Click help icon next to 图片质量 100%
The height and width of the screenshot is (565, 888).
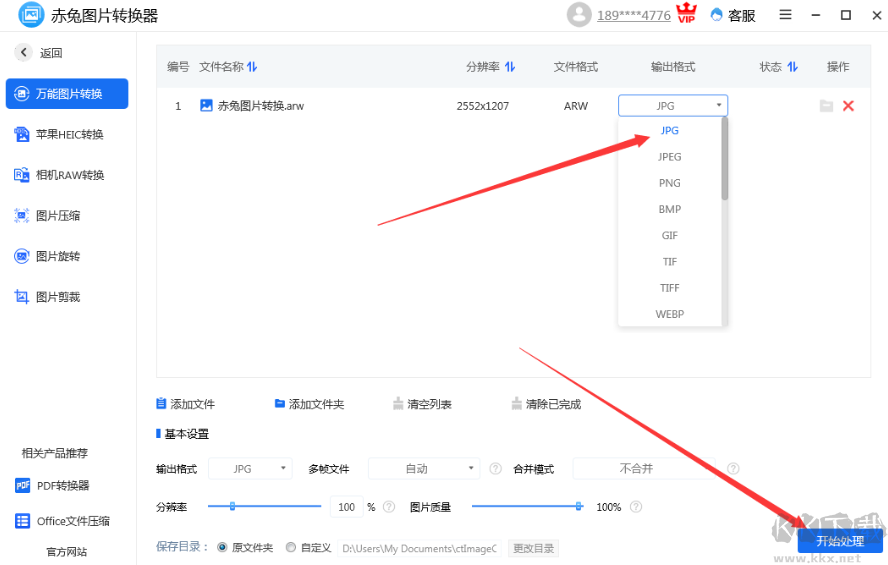click(x=636, y=507)
